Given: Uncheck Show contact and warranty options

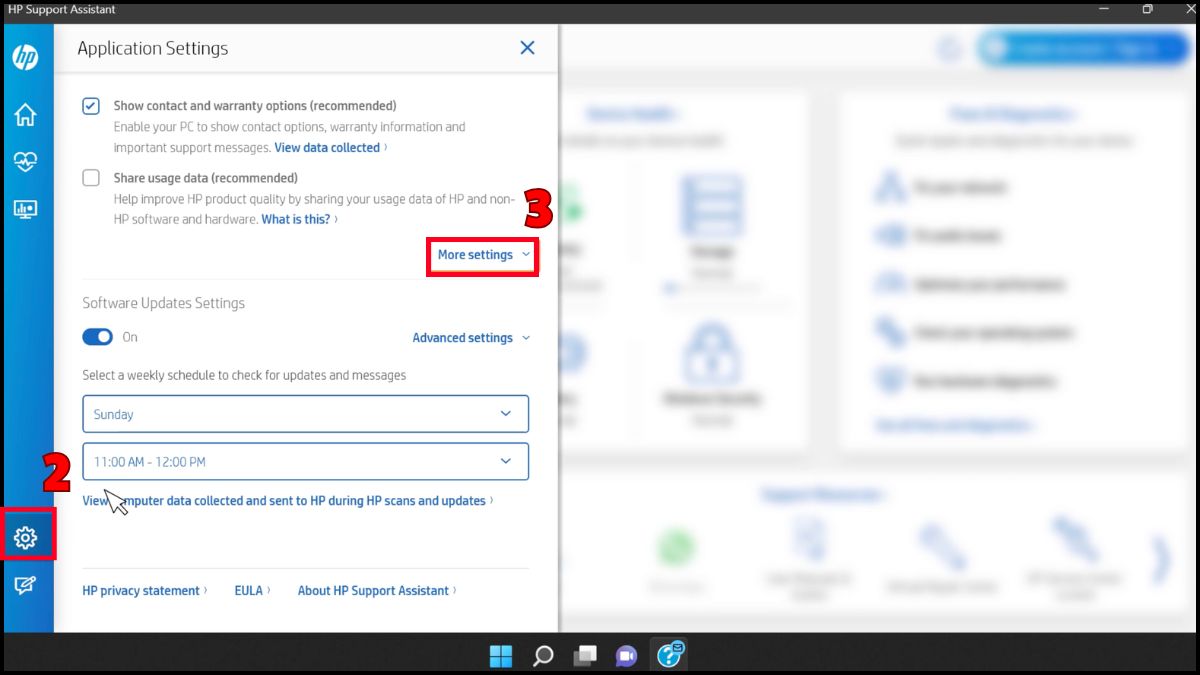Looking at the screenshot, I should point(91,106).
